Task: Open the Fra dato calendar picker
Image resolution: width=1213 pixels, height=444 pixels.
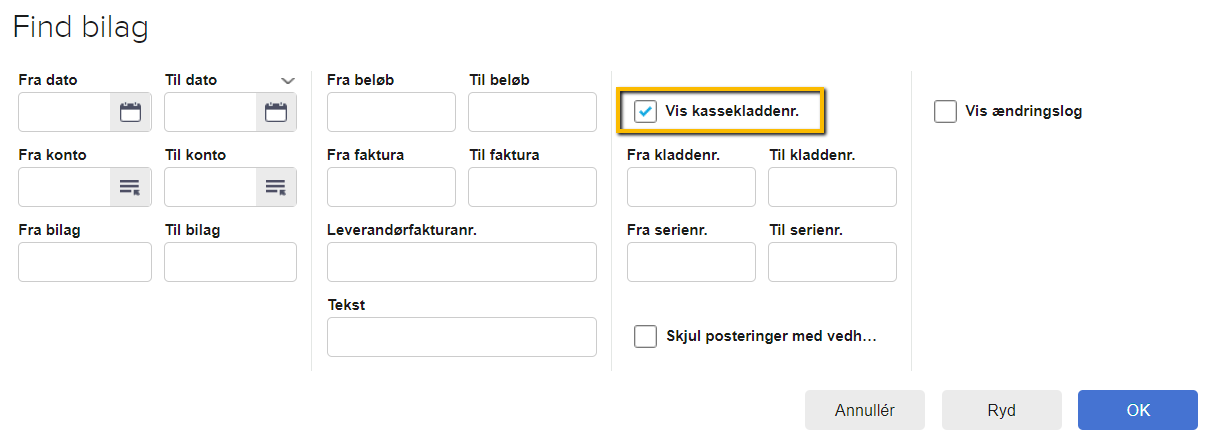Action: coord(131,112)
